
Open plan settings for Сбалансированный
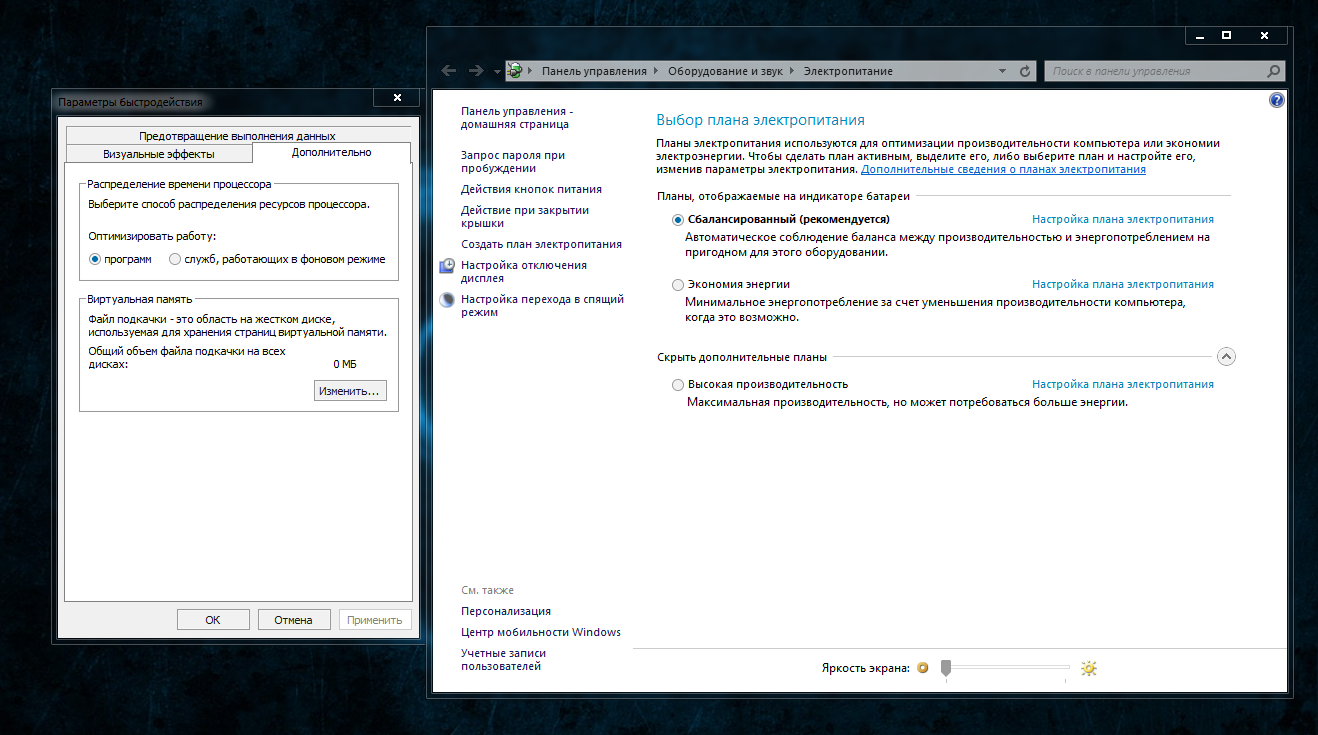1123,219
